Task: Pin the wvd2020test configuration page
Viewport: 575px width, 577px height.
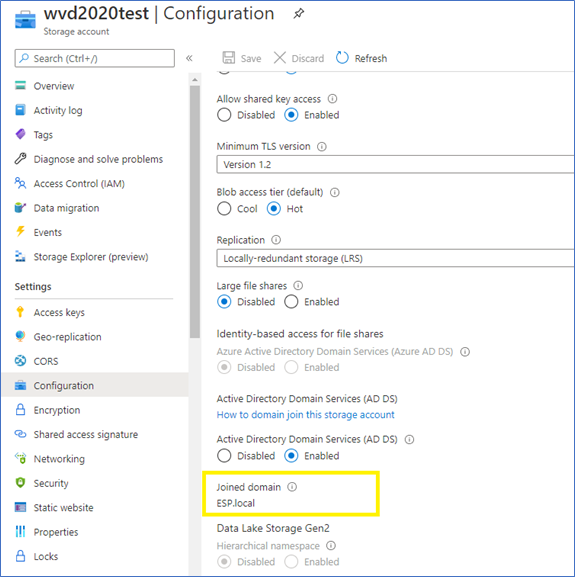Action: click(299, 14)
